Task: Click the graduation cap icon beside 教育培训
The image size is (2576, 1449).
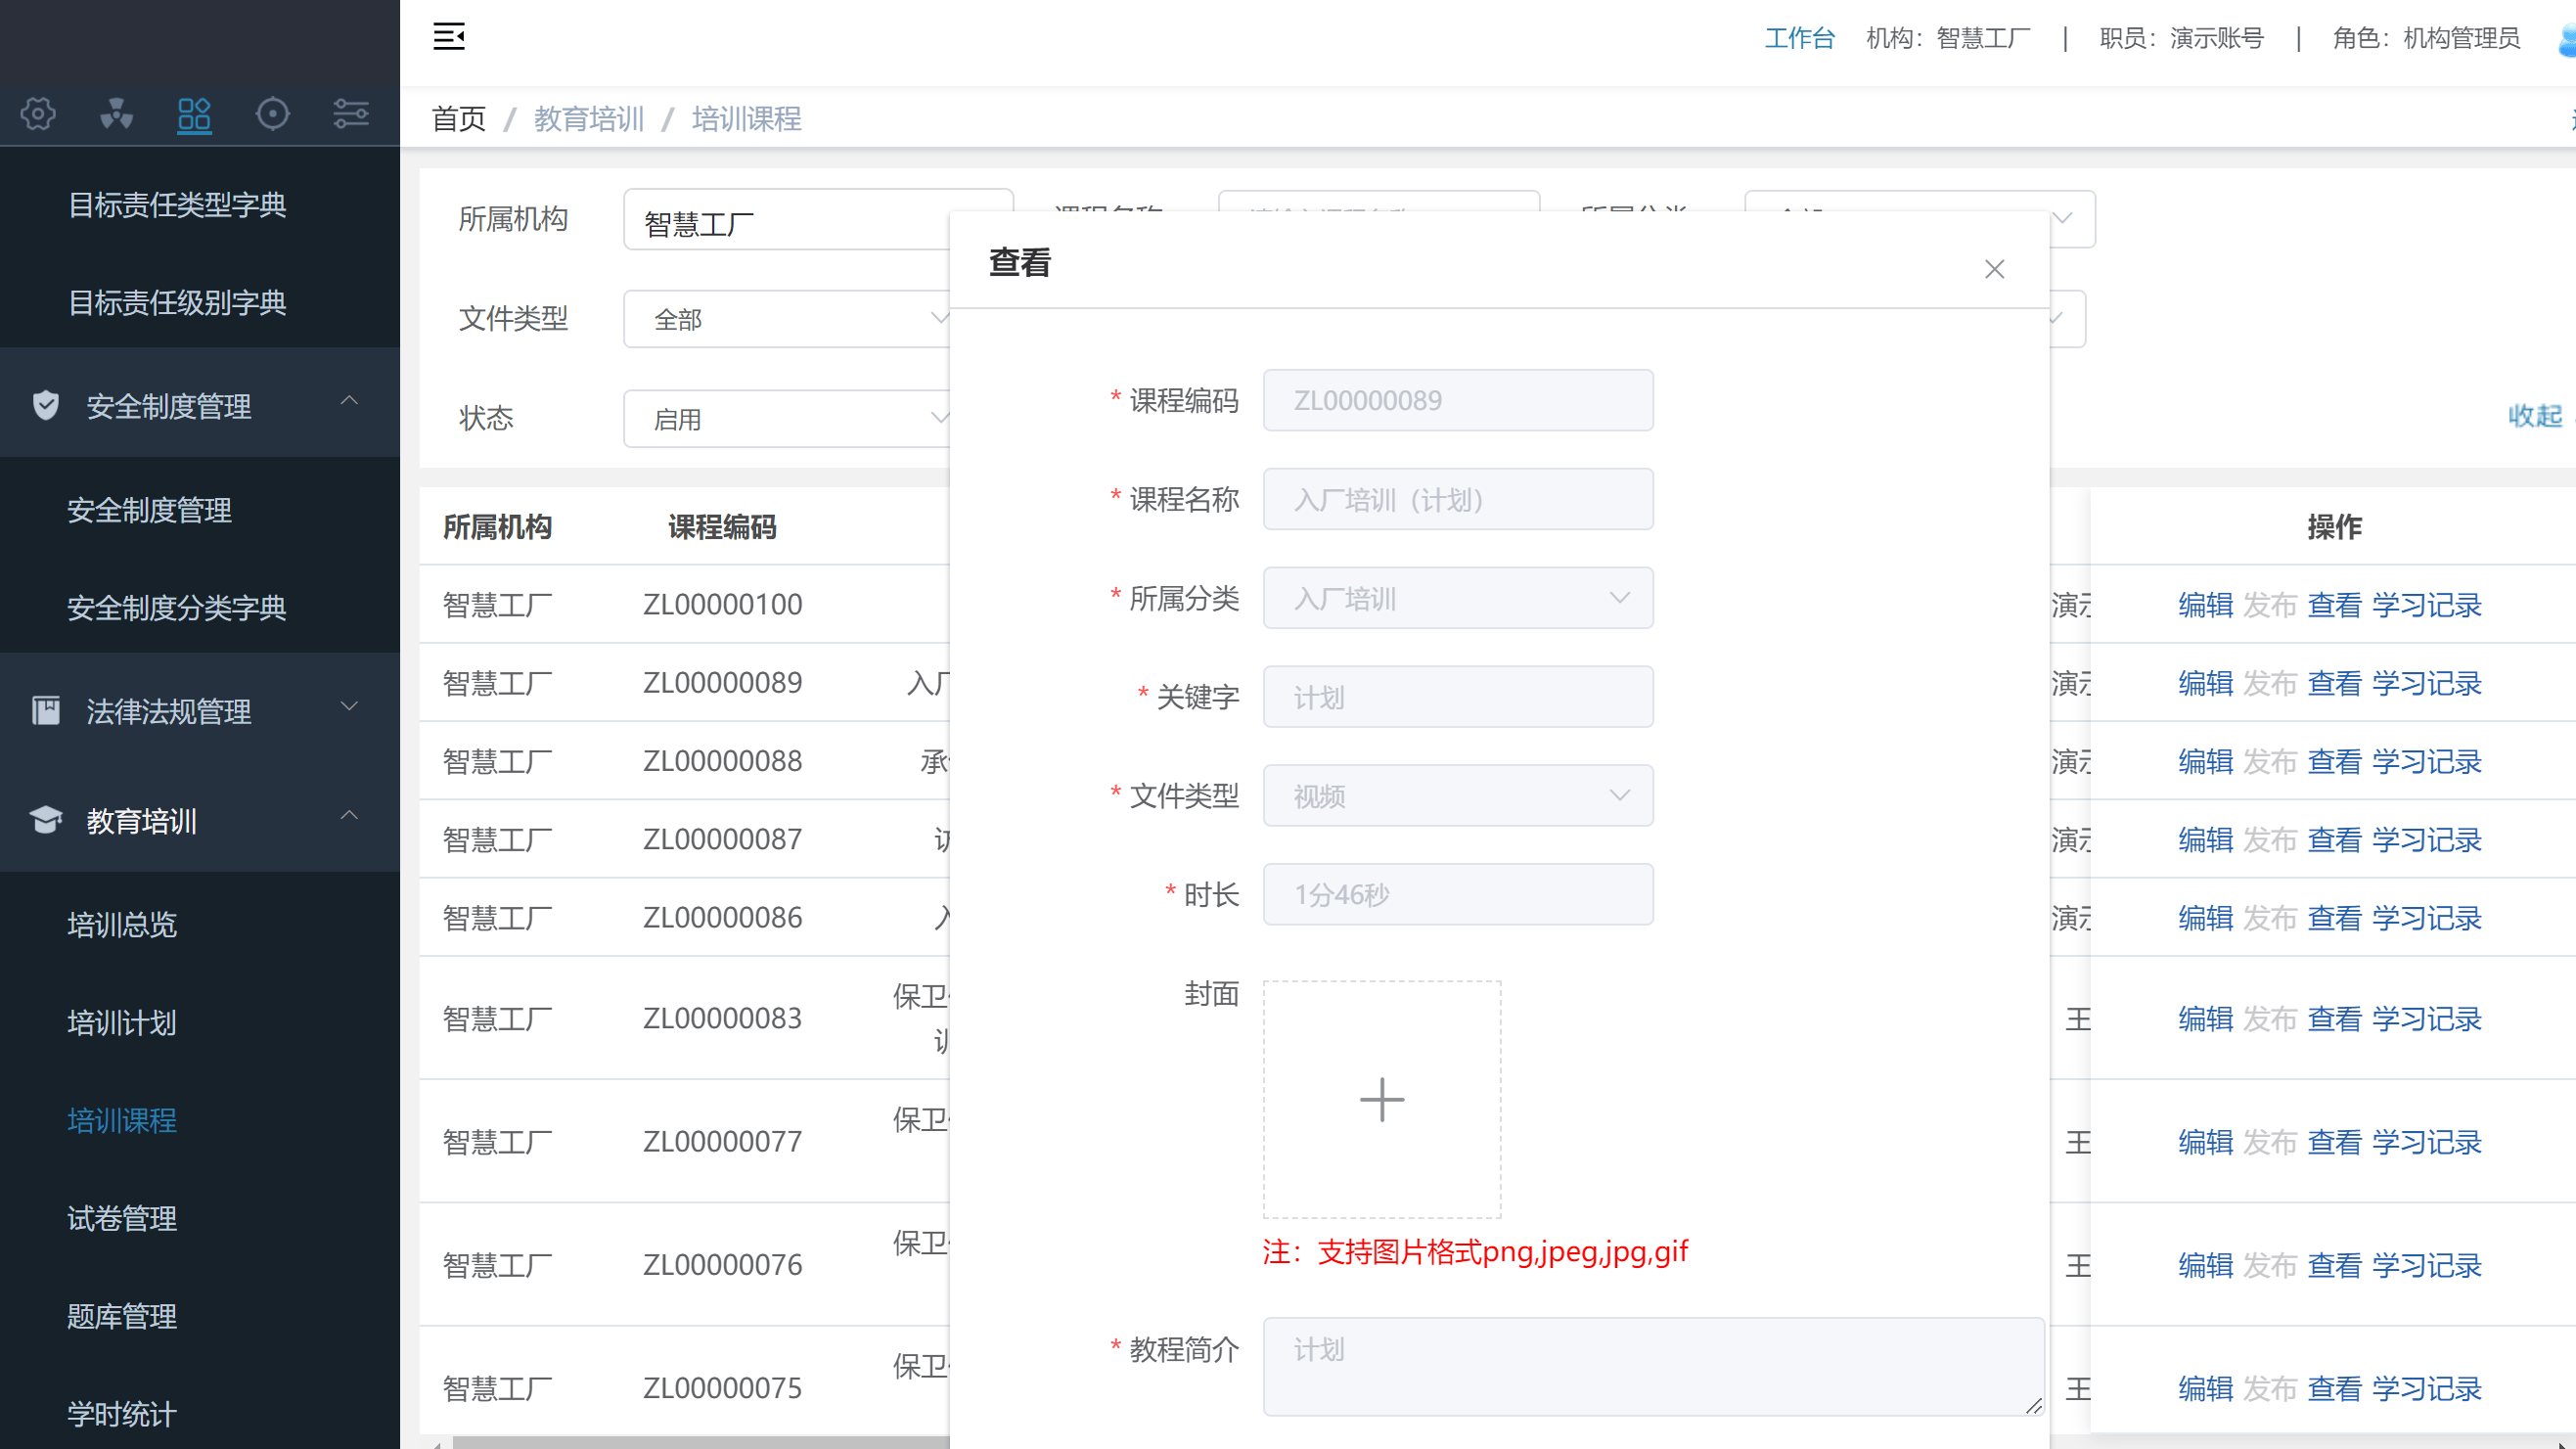Action: pyautogui.click(x=44, y=819)
